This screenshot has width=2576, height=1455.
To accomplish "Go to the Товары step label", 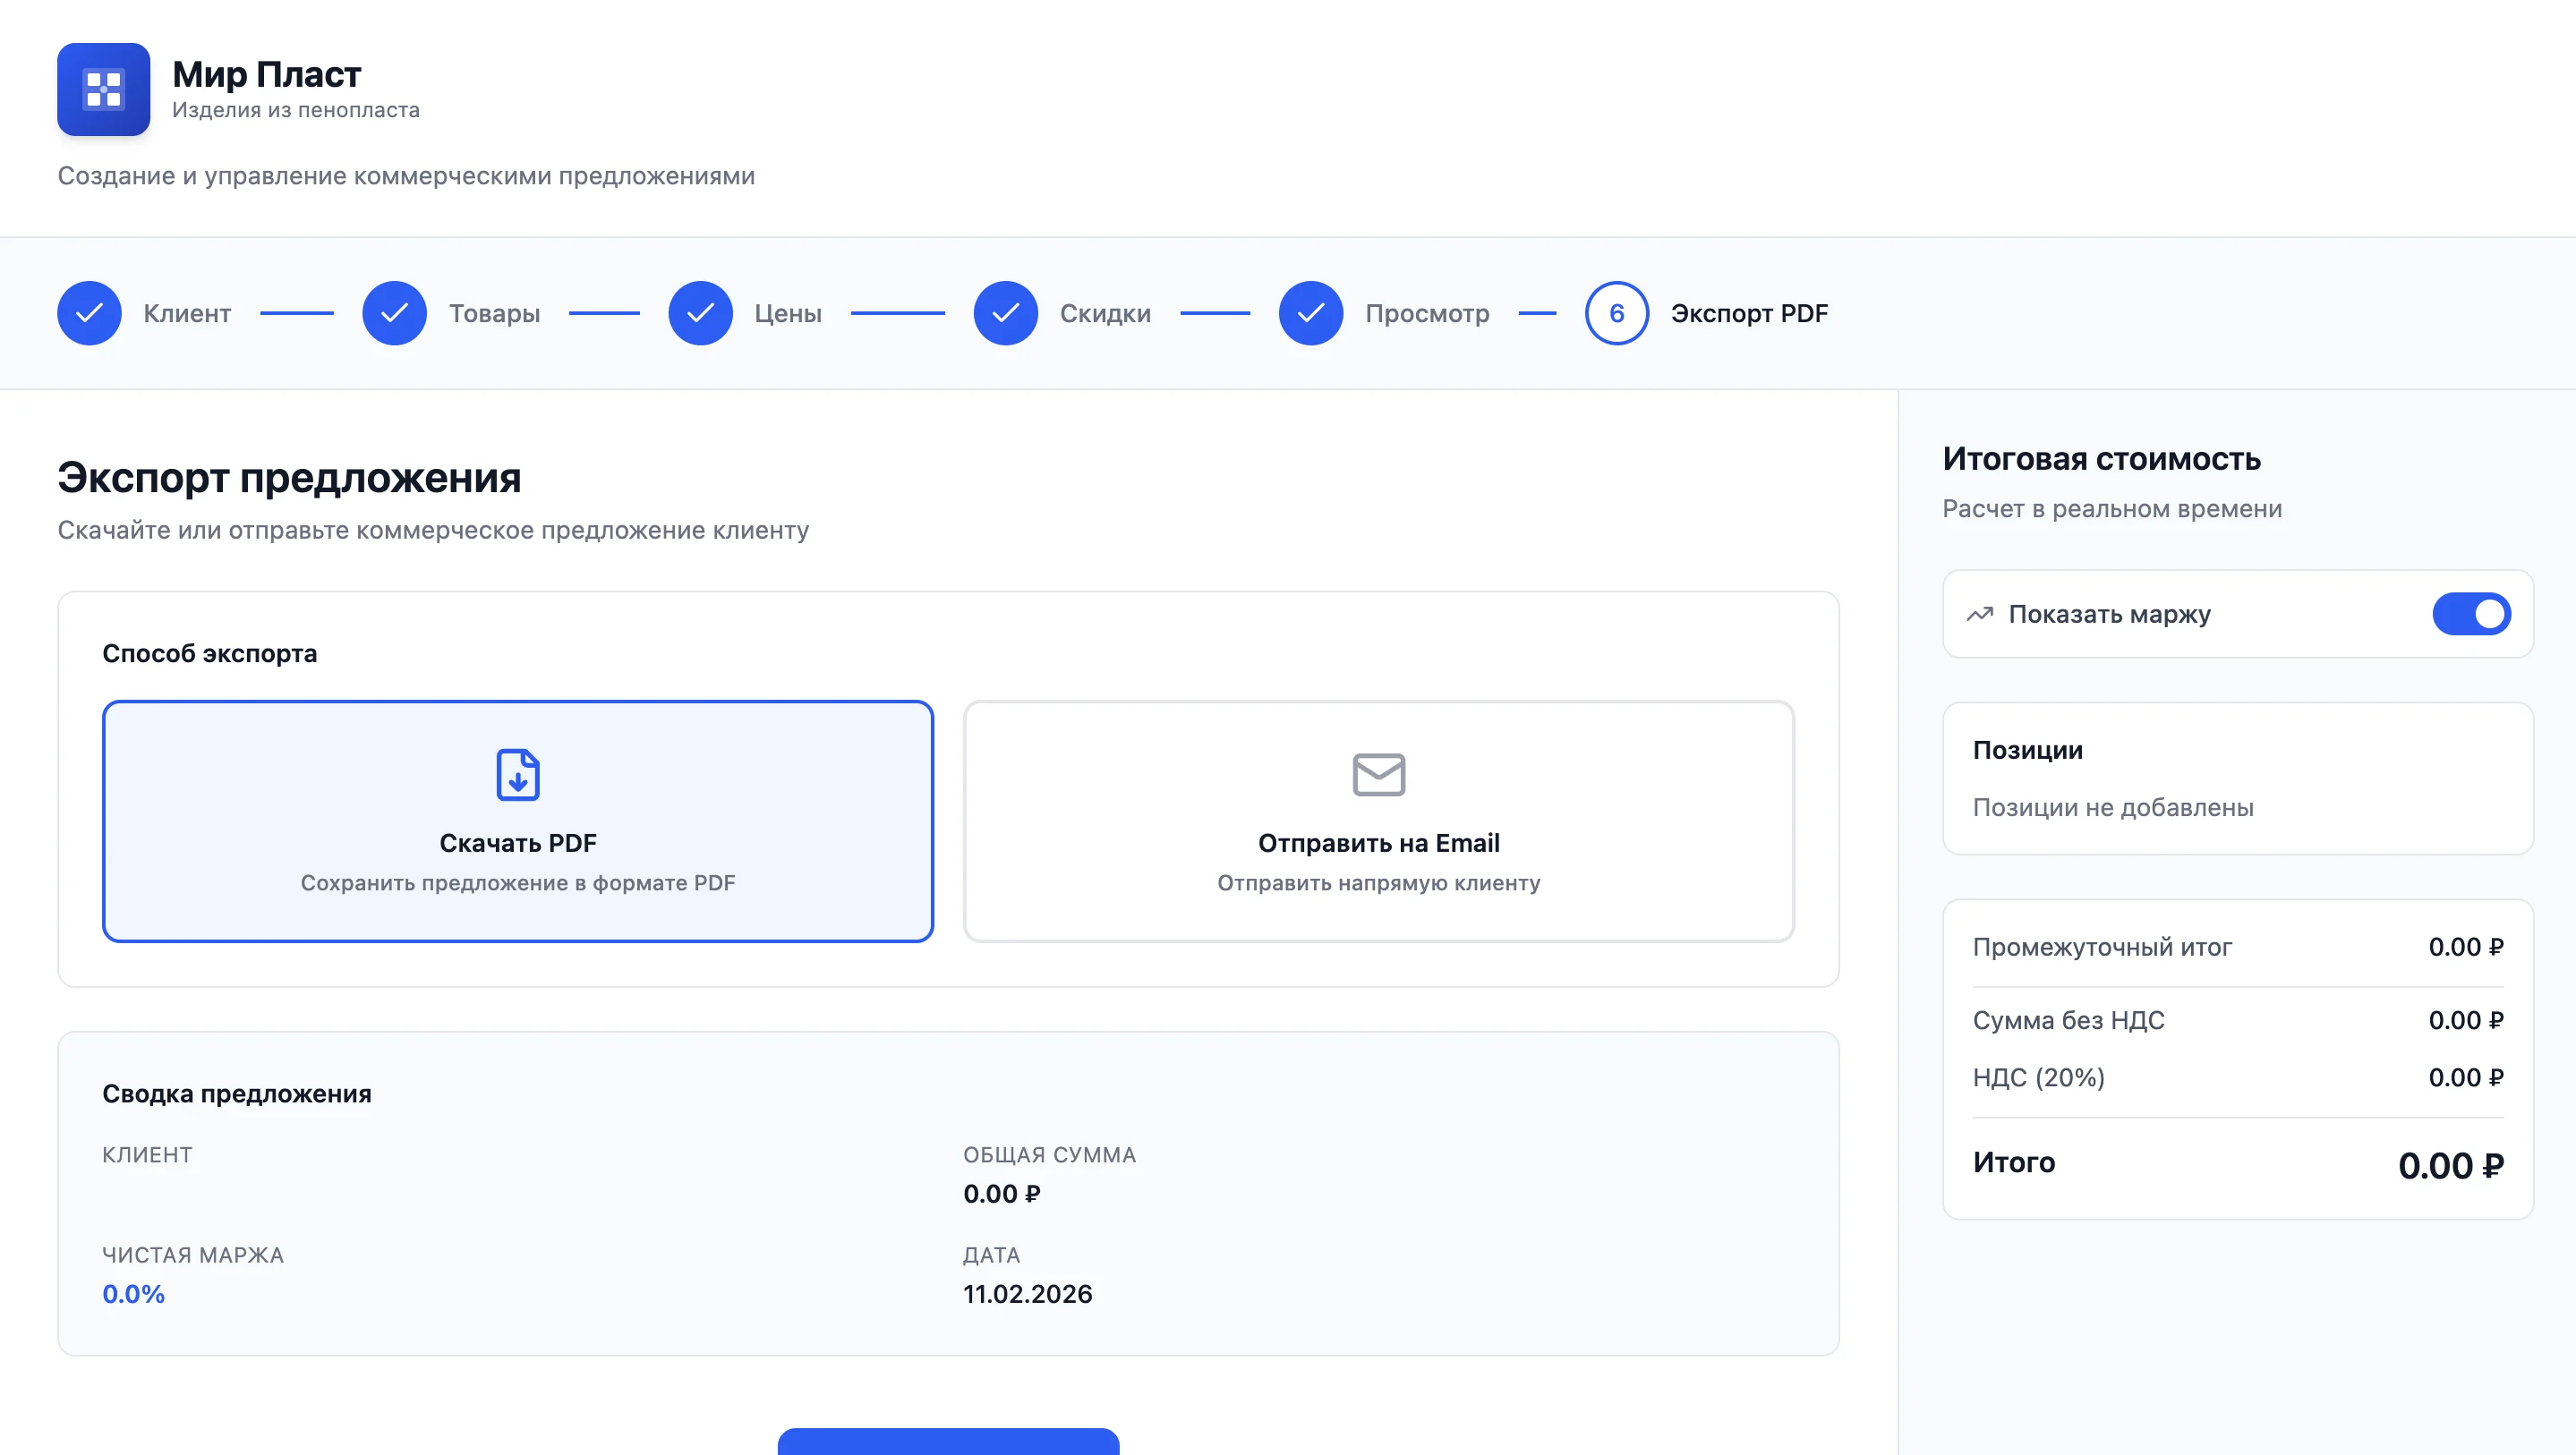I will (494, 313).
